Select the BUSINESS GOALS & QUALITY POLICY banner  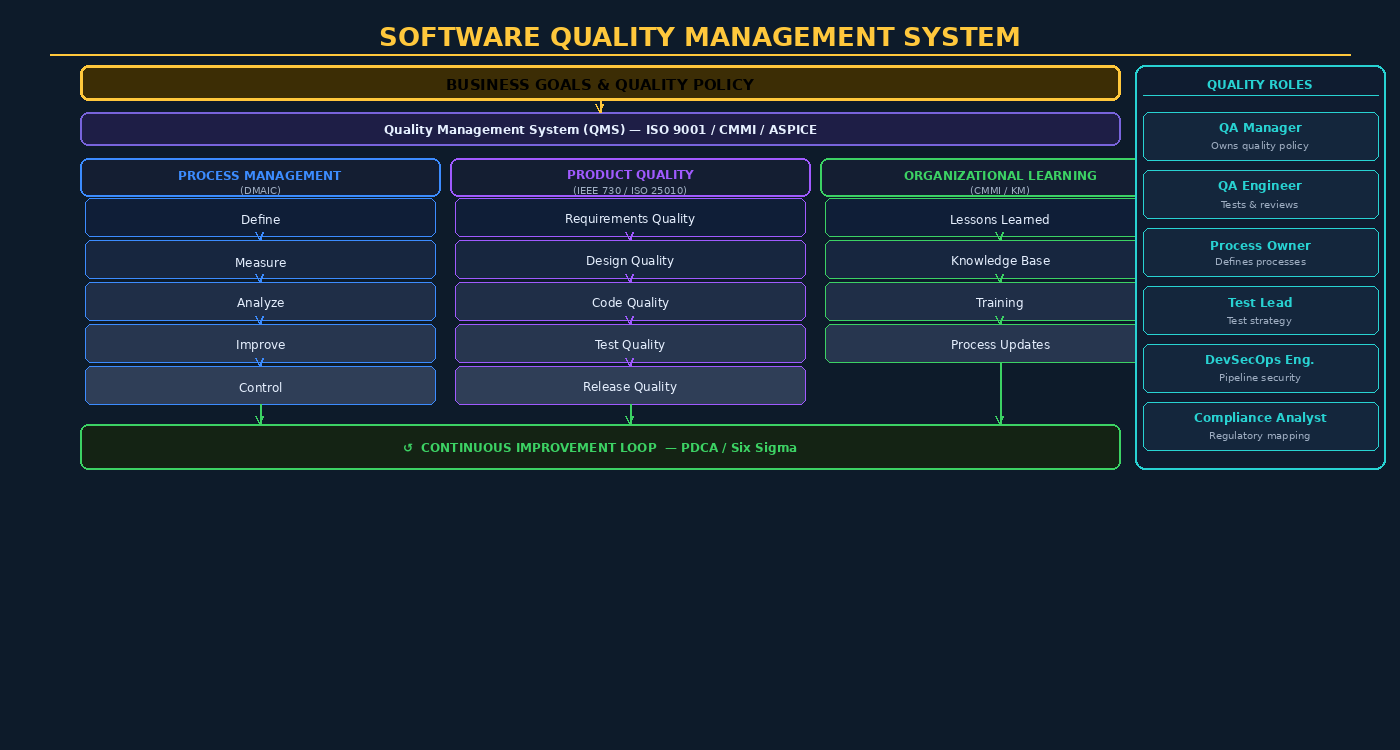pyautogui.click(x=600, y=84)
